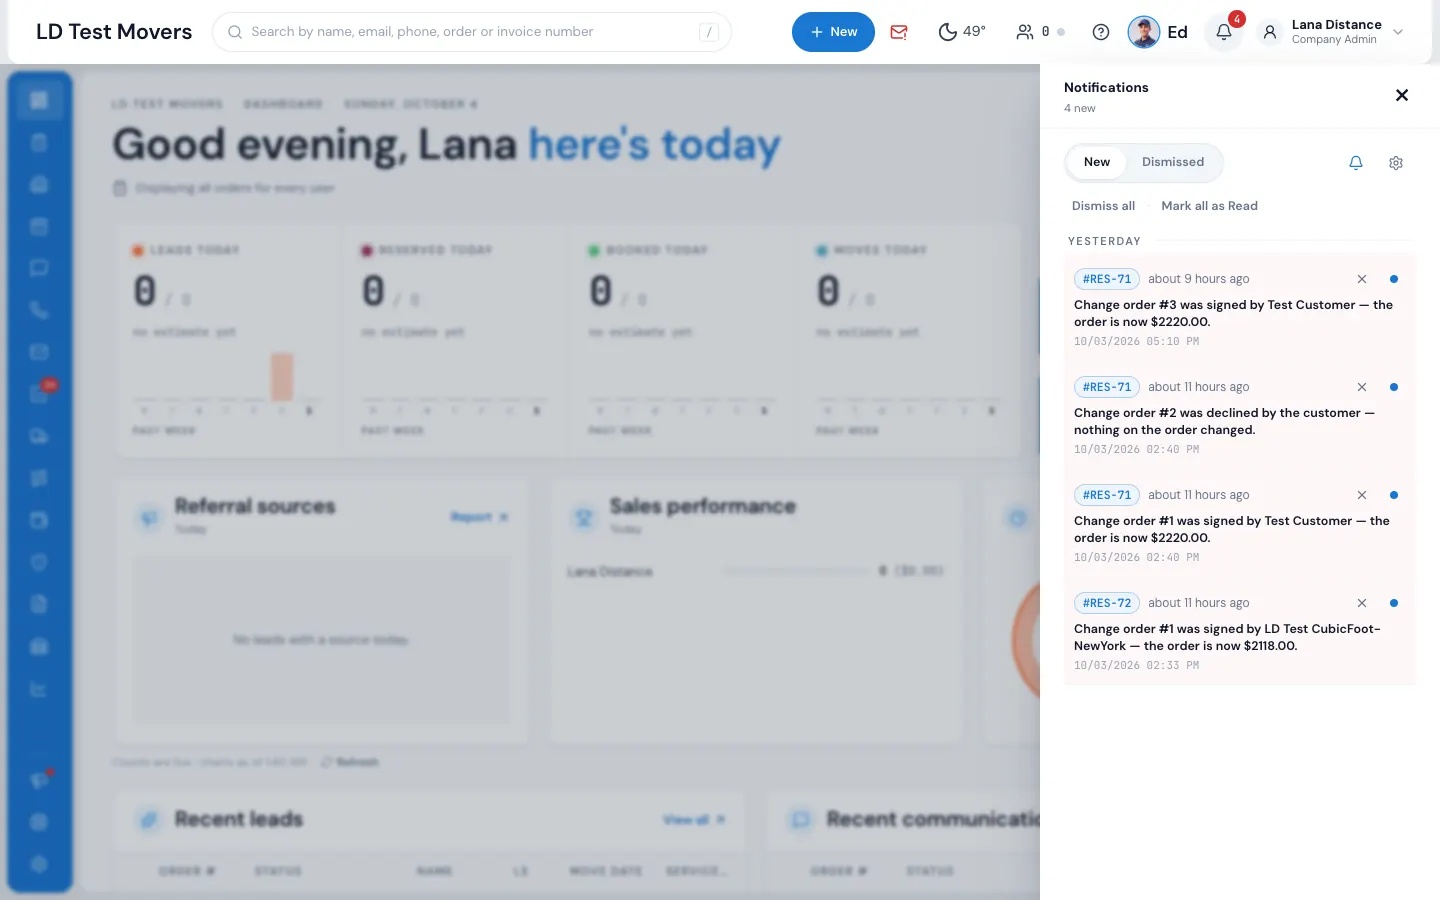Open the red mail envelope icon
This screenshot has height=900, width=1440.
(x=899, y=32)
